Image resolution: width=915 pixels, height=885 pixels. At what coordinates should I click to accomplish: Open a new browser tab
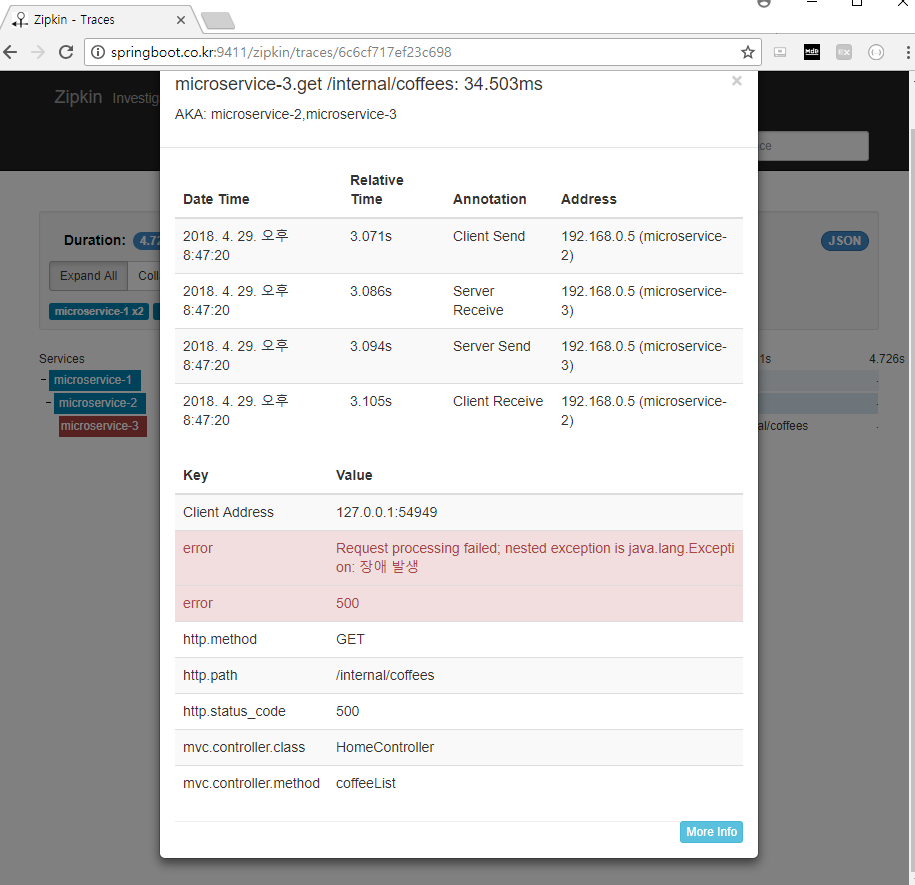coord(219,21)
